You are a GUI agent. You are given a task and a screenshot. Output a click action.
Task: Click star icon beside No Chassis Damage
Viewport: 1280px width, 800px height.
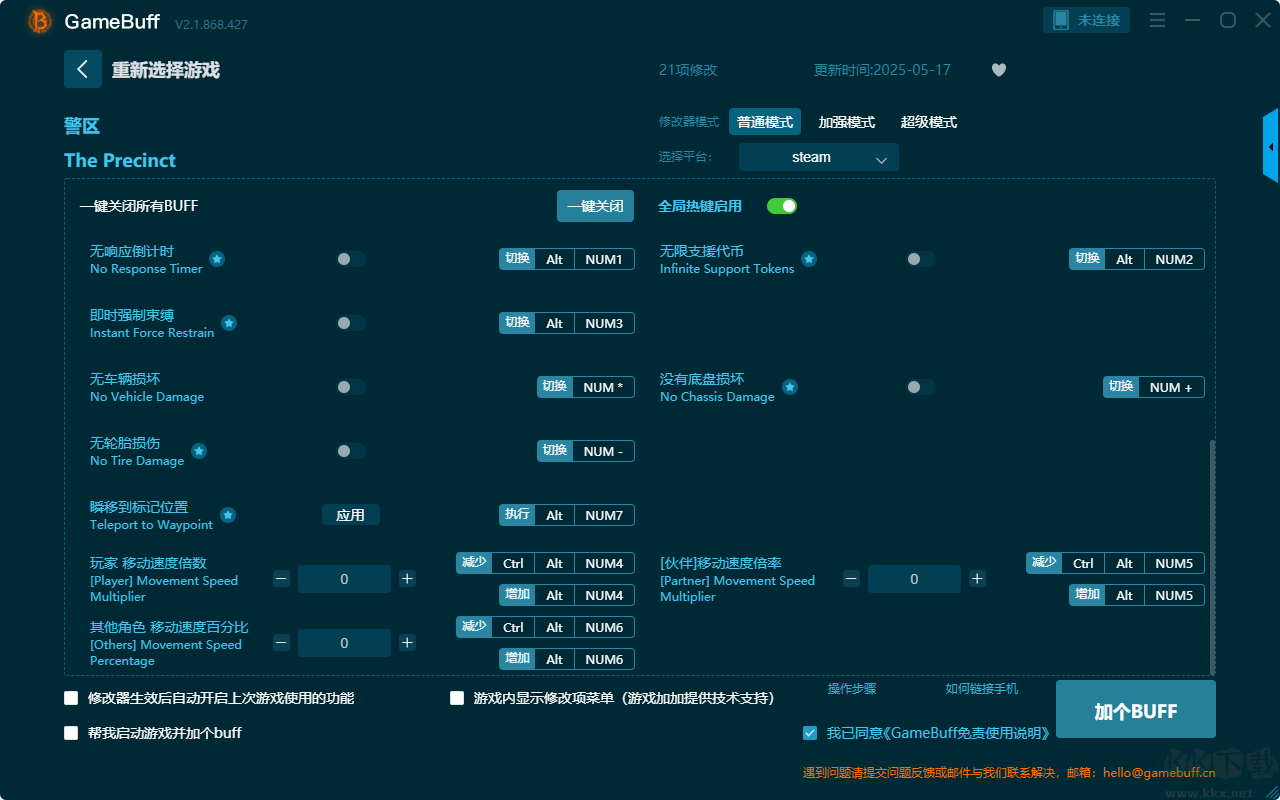(790, 387)
